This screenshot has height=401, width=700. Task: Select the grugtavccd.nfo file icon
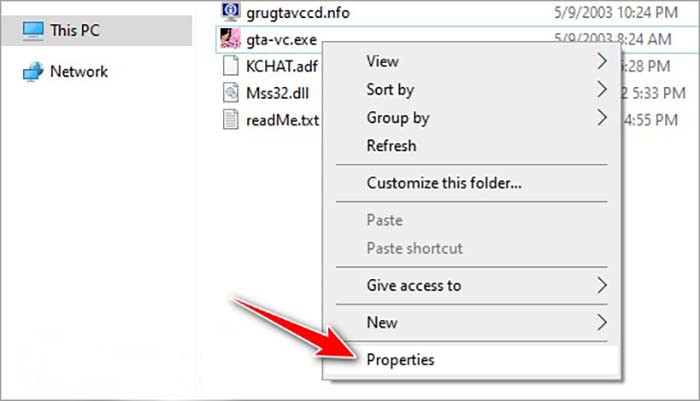click(x=230, y=12)
